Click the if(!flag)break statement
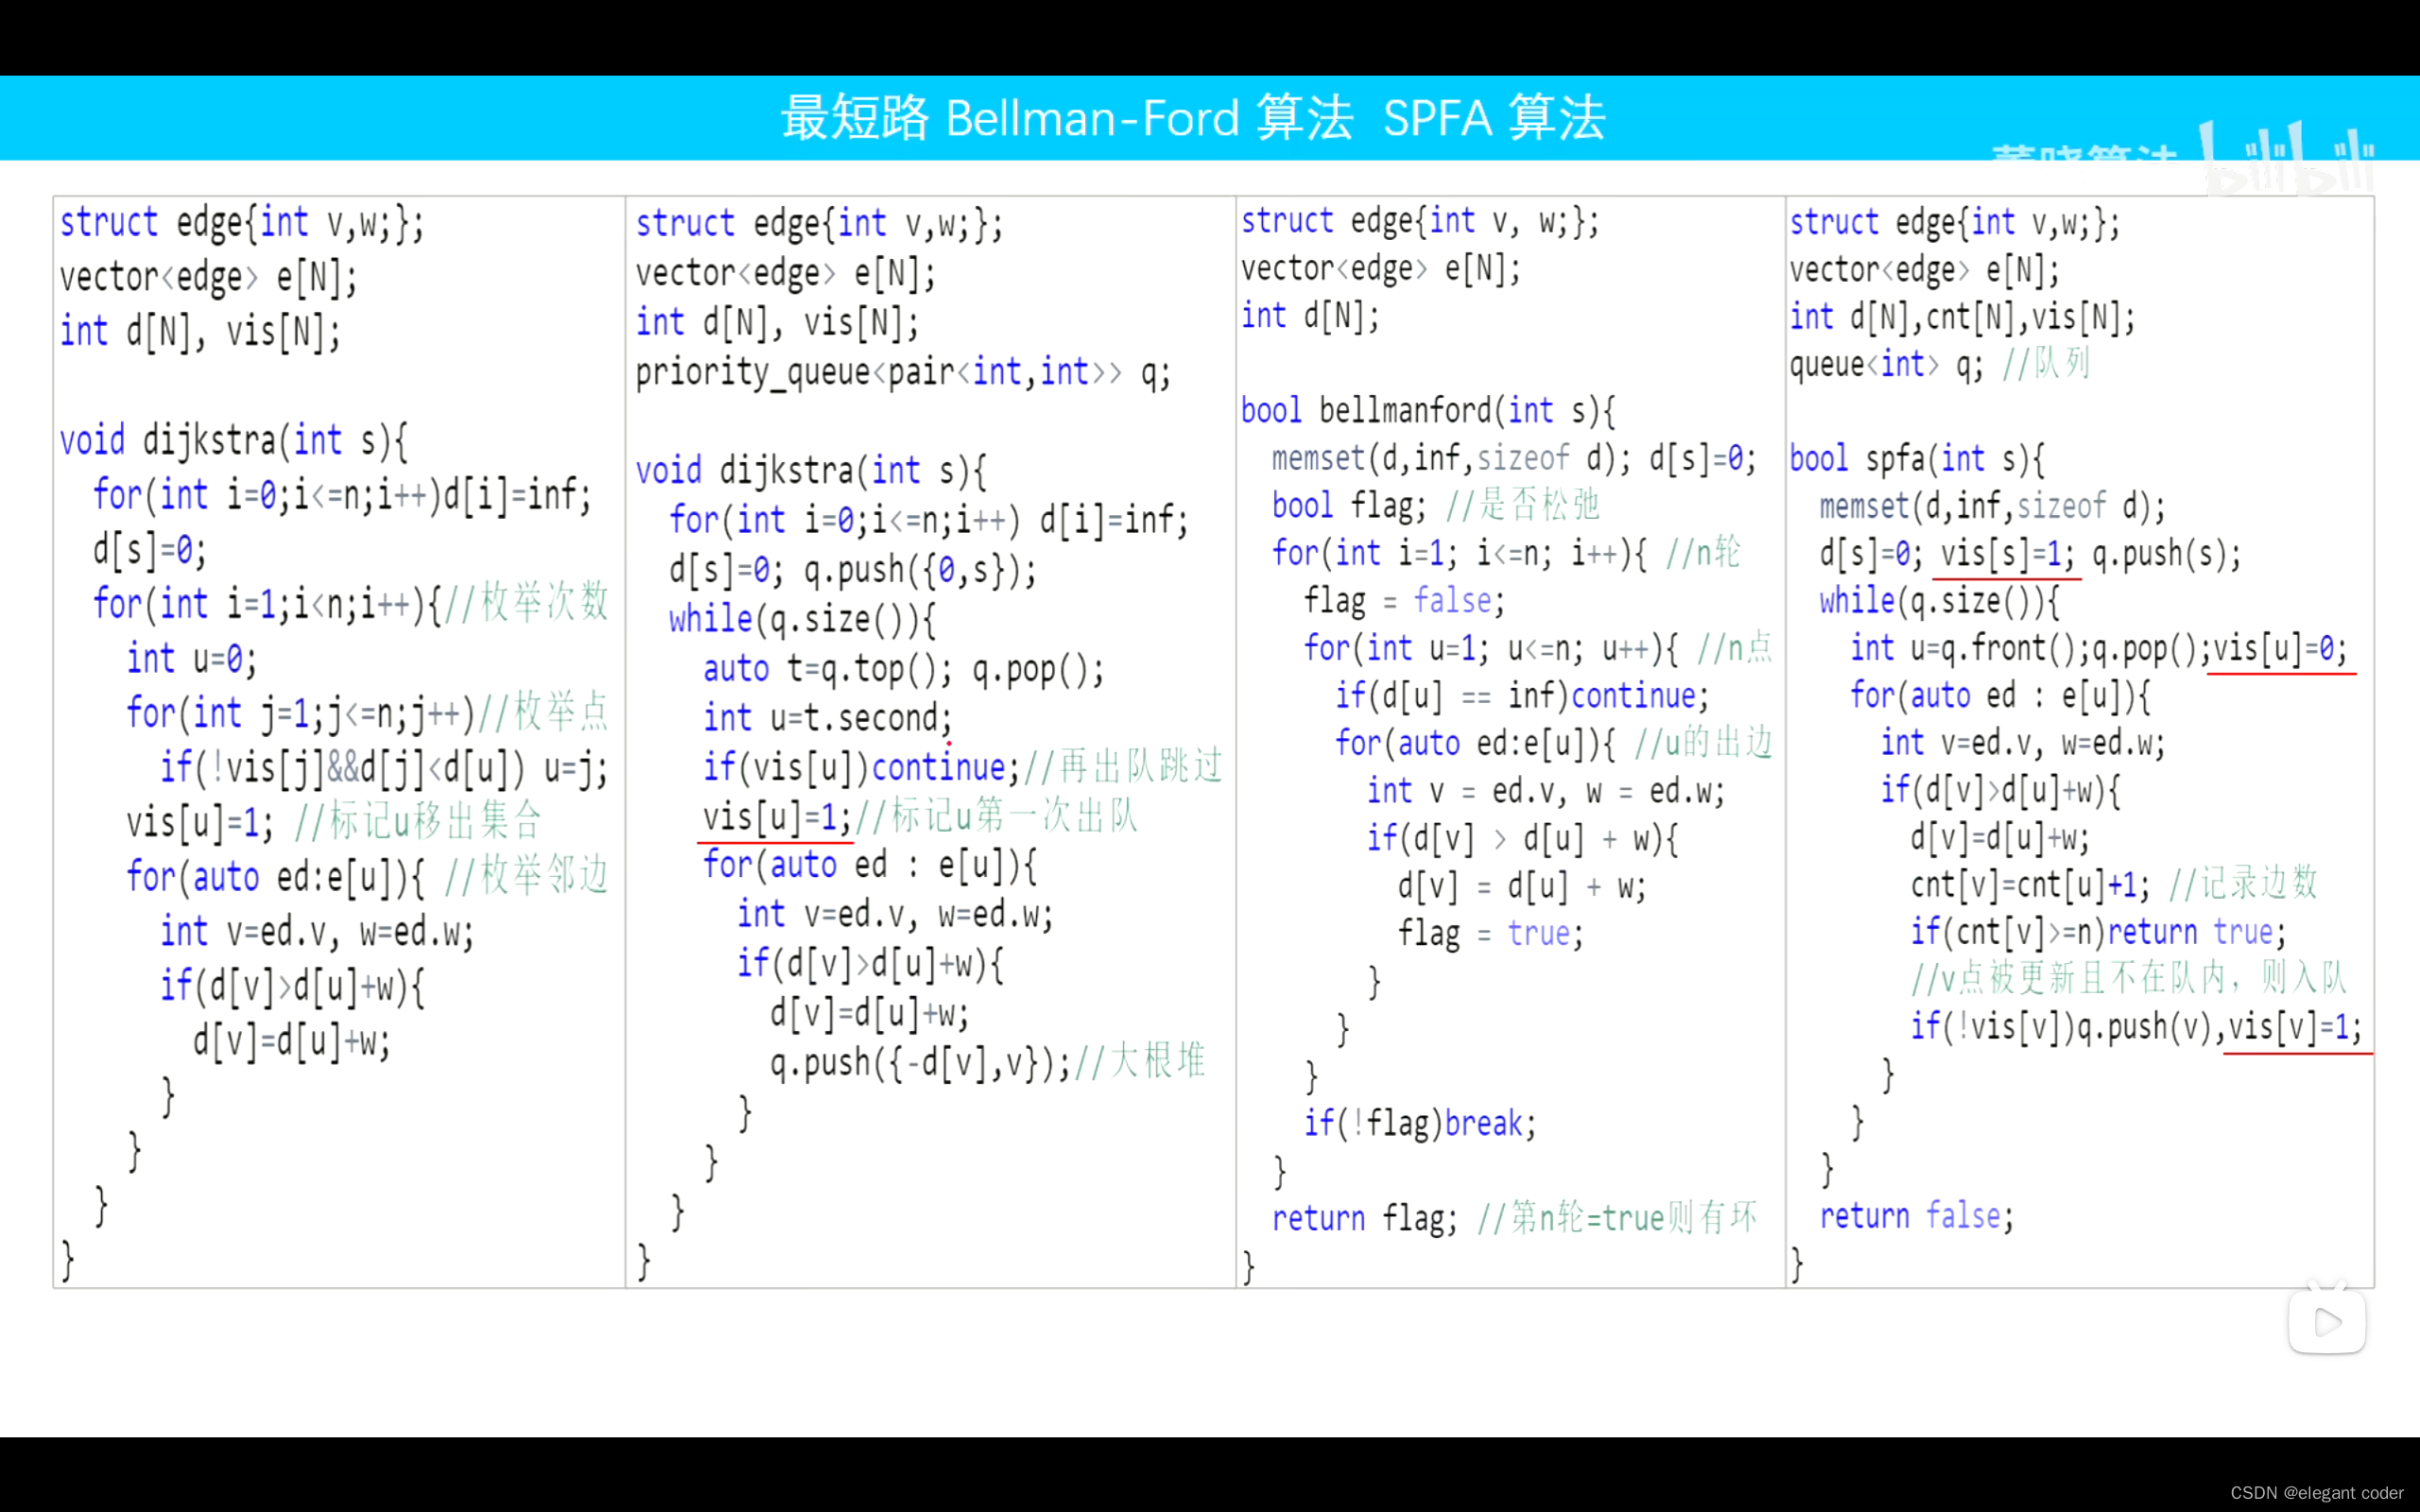The height and width of the screenshot is (1512, 2420). [1420, 1123]
